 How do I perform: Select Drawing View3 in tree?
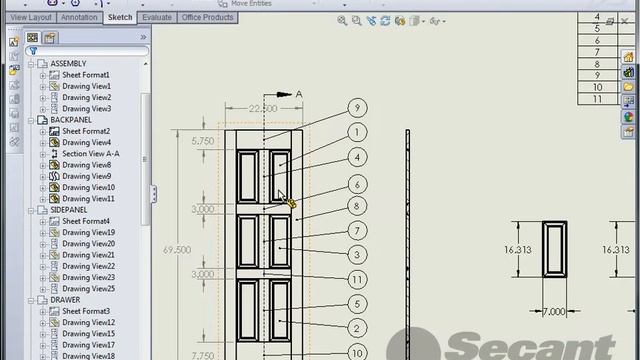tap(87, 109)
